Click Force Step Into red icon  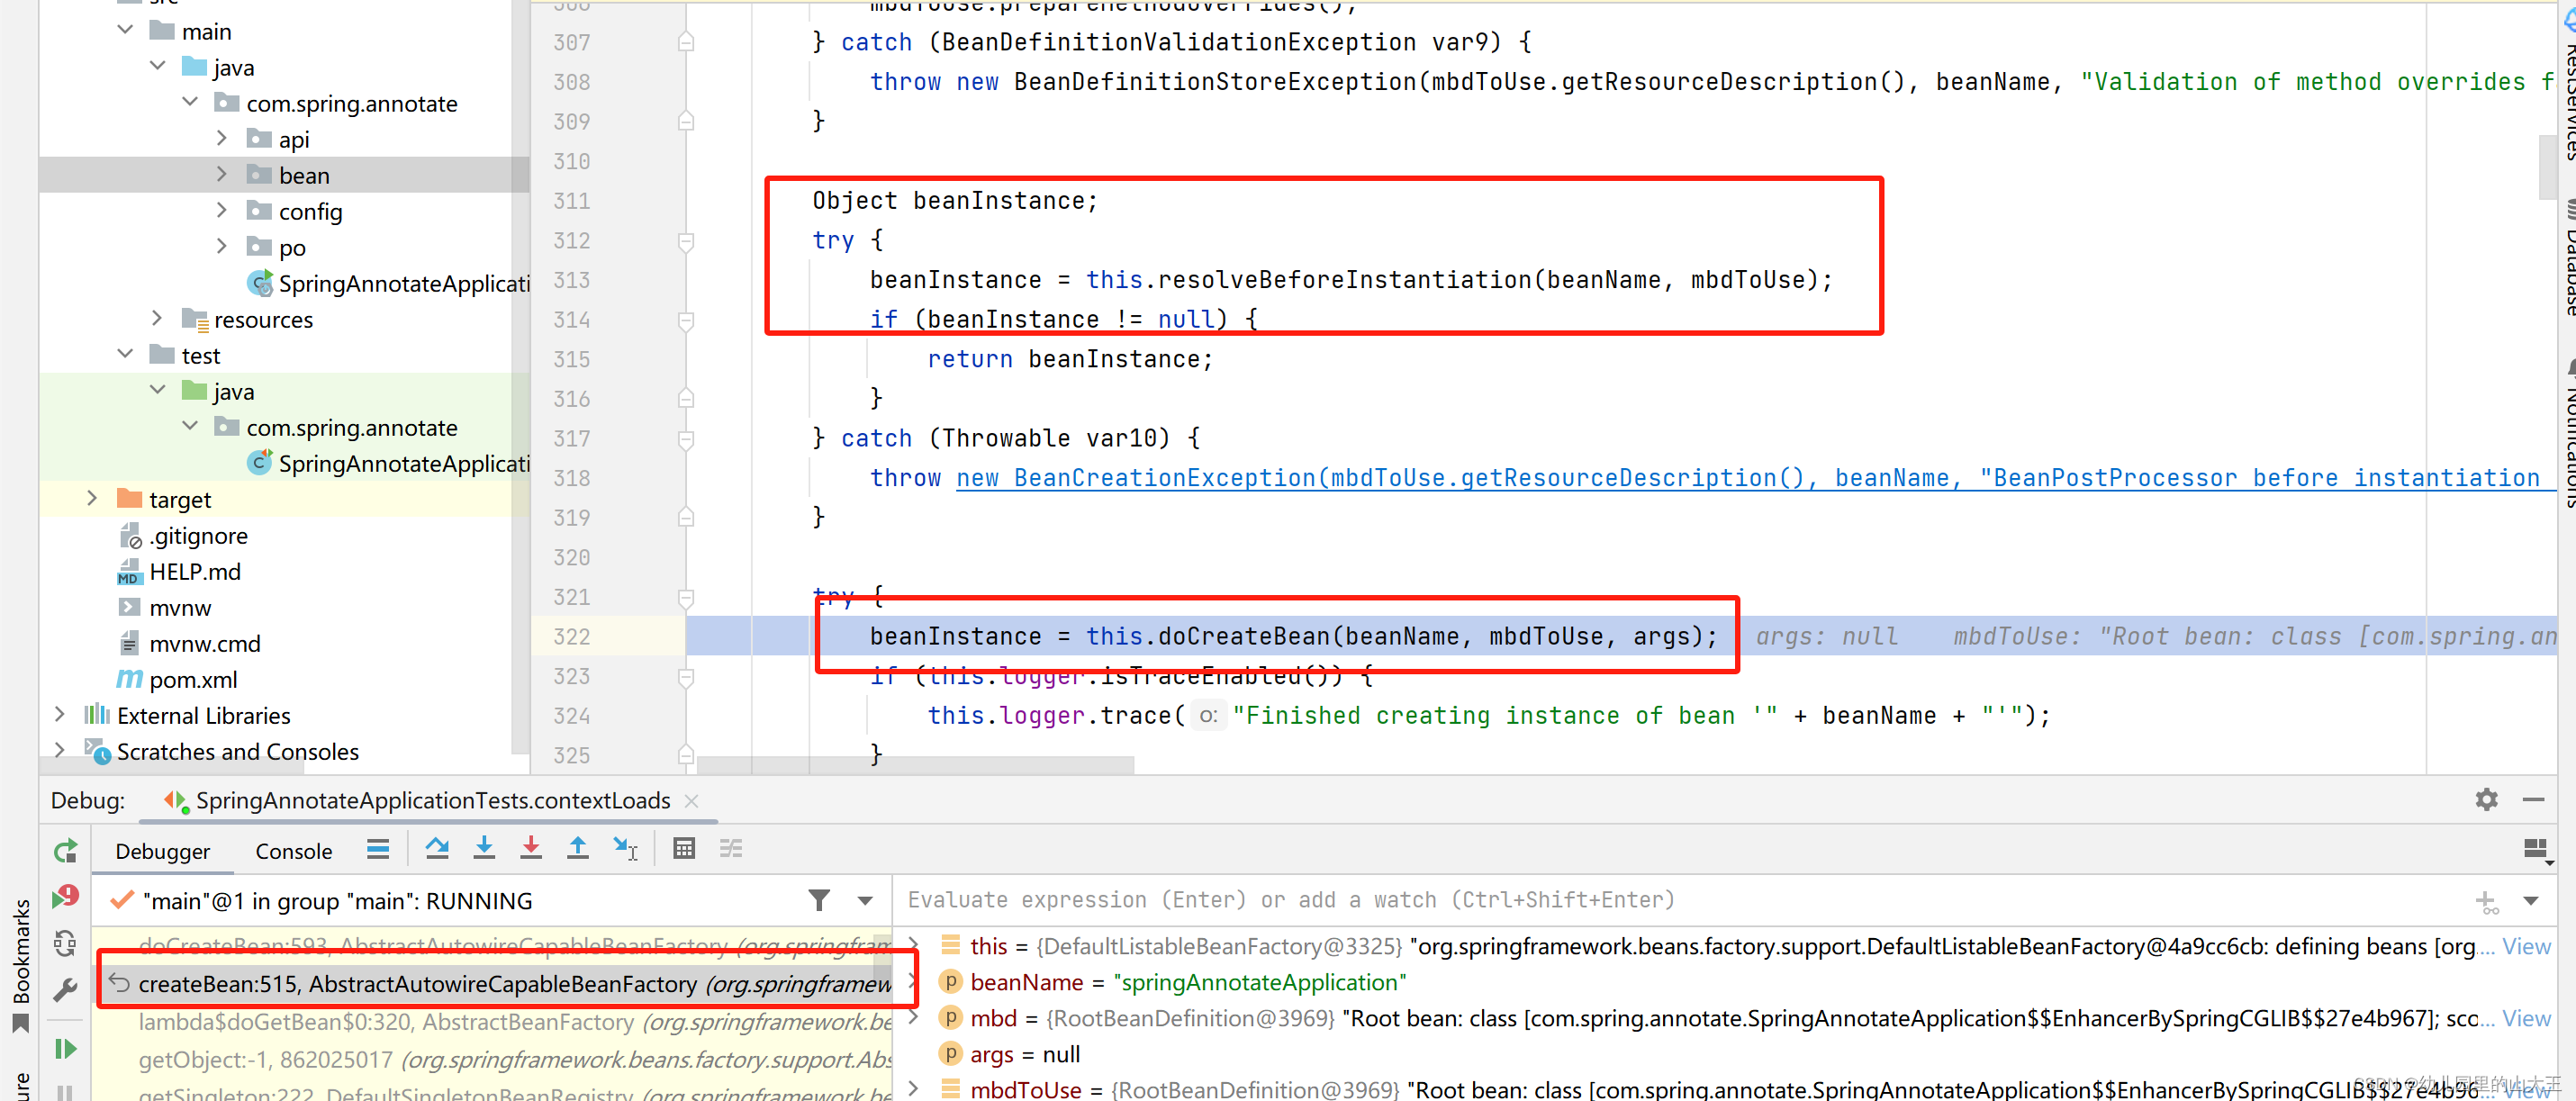click(x=531, y=849)
